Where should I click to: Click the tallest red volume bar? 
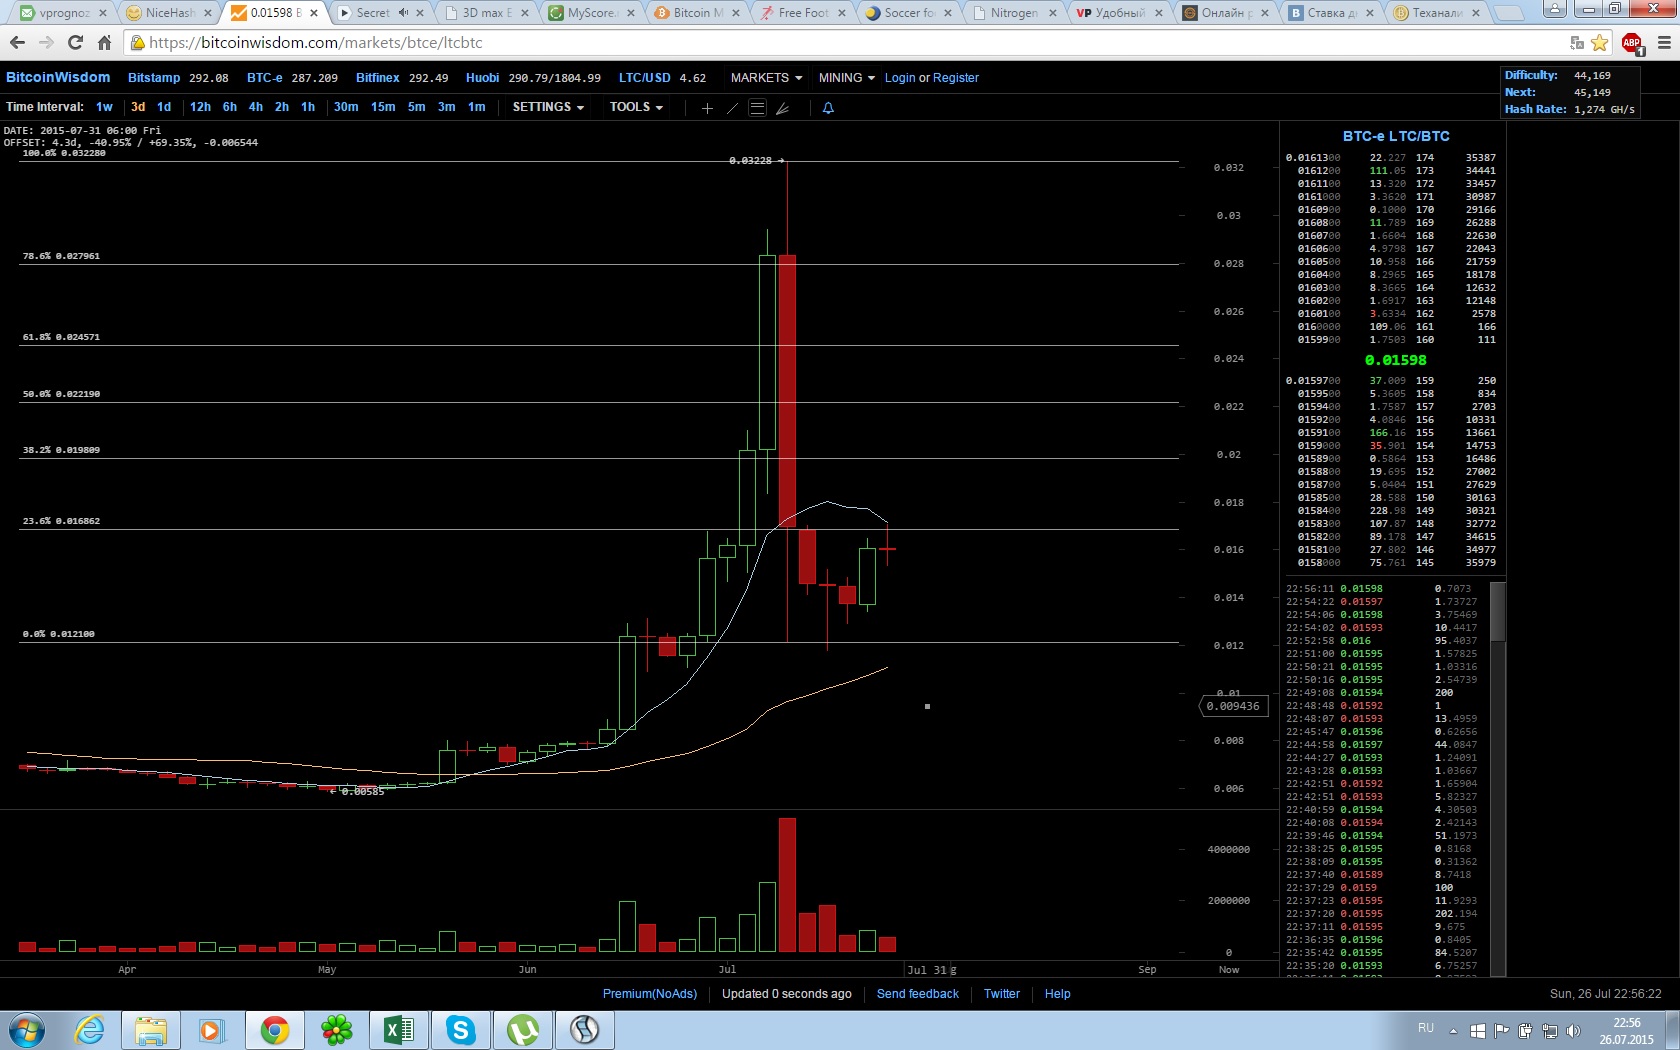pyautogui.click(x=787, y=885)
